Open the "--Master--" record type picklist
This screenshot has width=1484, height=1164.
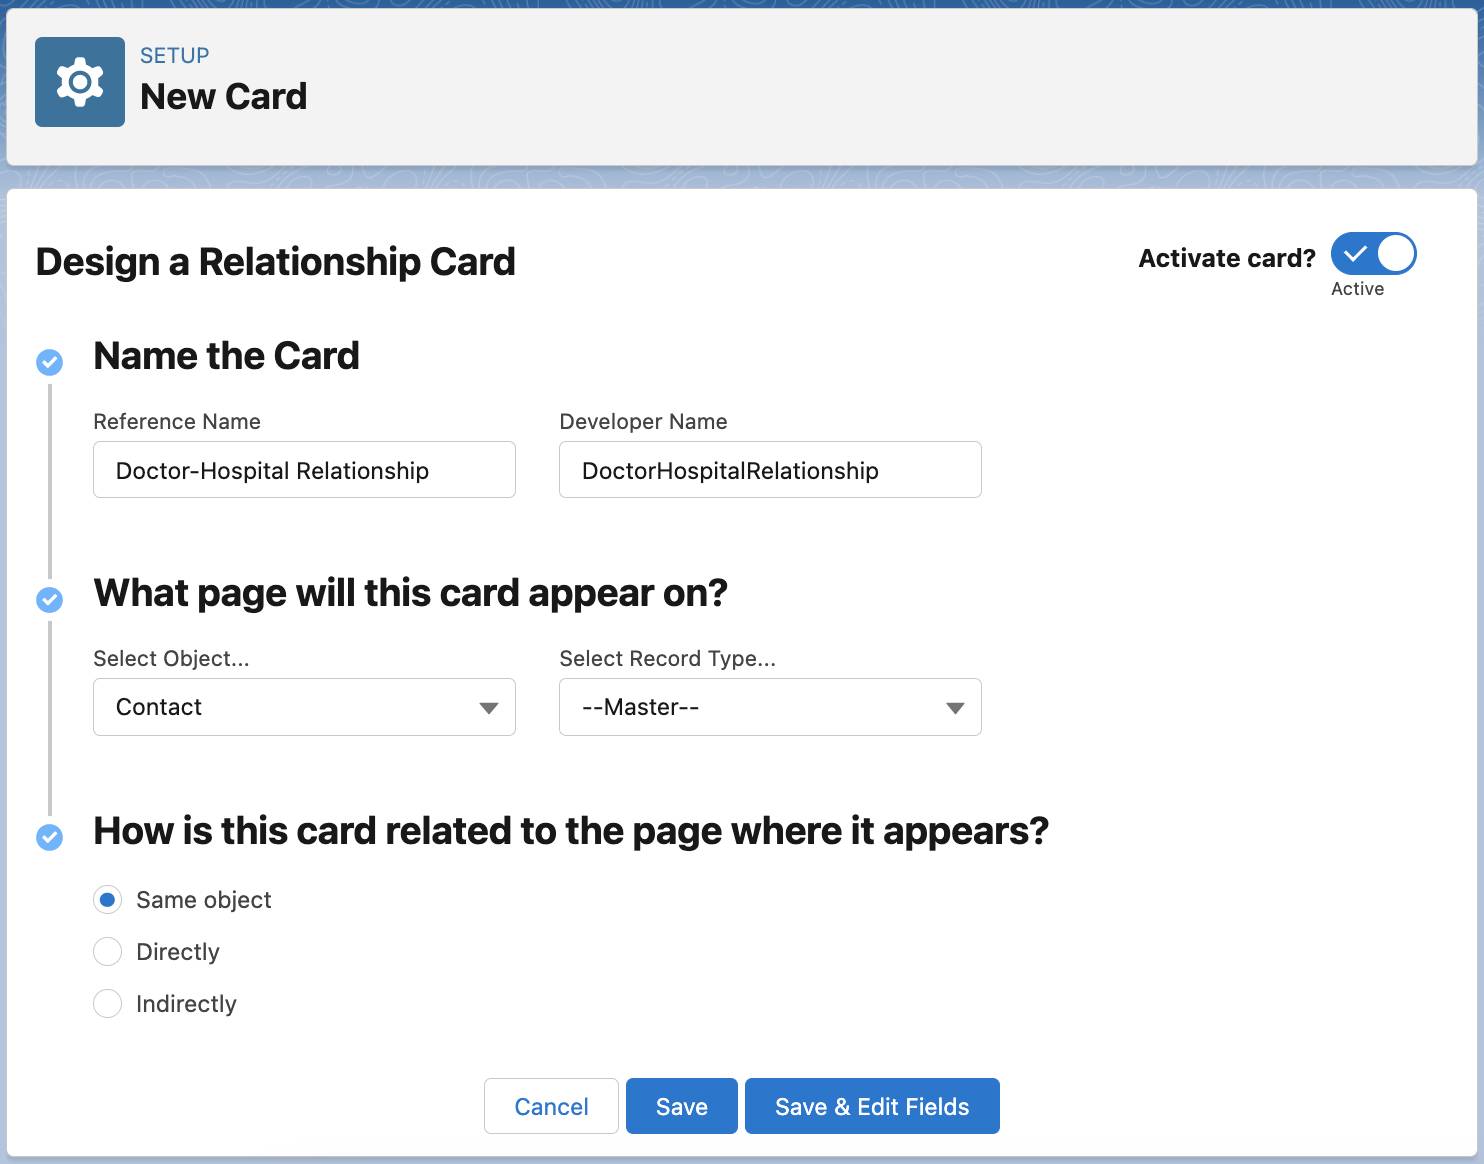[769, 707]
